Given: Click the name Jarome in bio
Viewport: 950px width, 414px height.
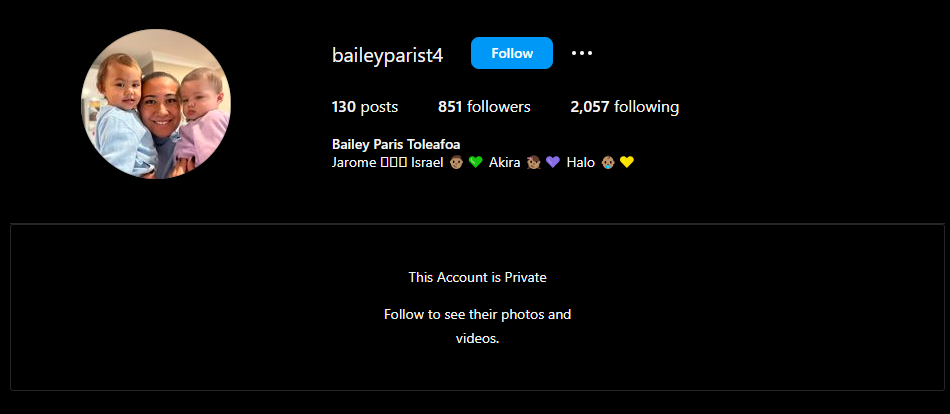Looking at the screenshot, I should coord(353,162).
